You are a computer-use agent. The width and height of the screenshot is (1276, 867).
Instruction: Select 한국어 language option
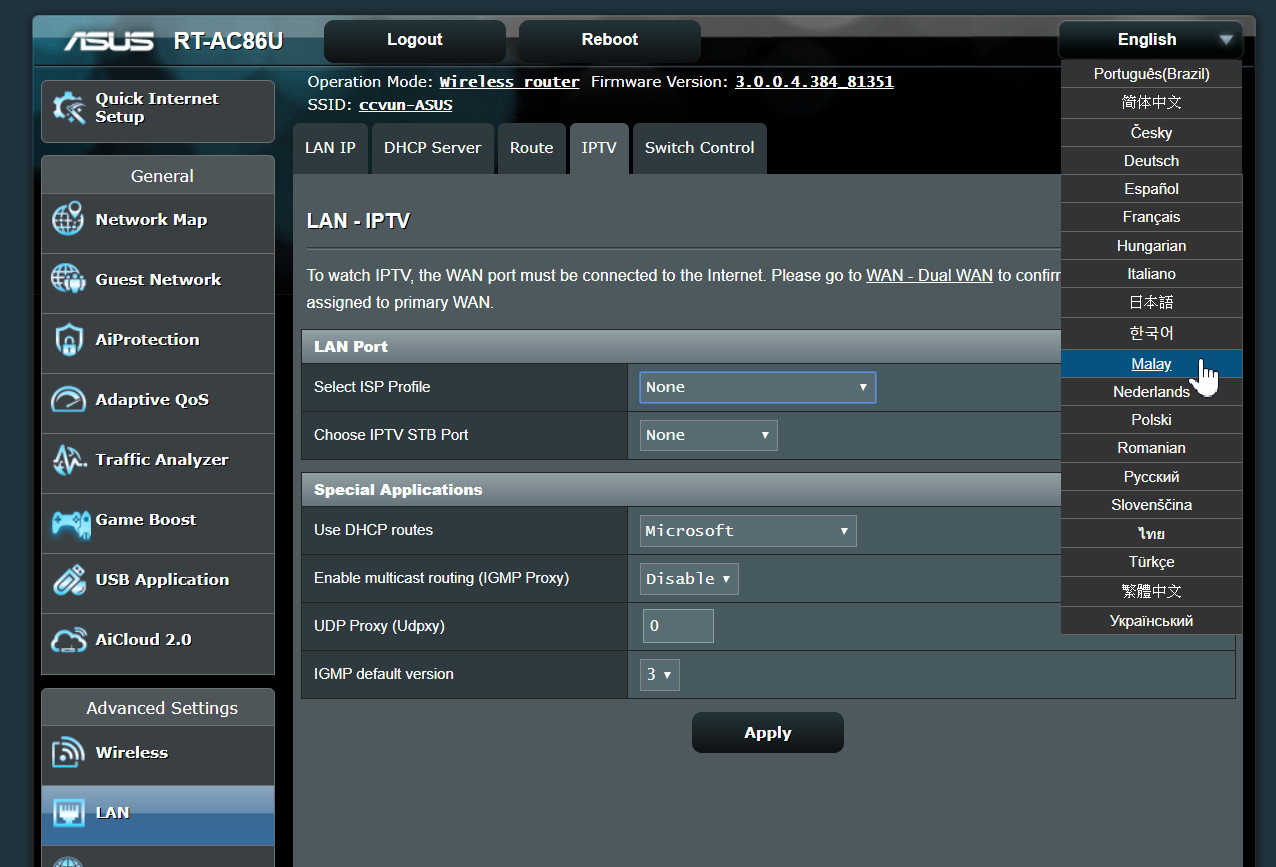point(1151,333)
